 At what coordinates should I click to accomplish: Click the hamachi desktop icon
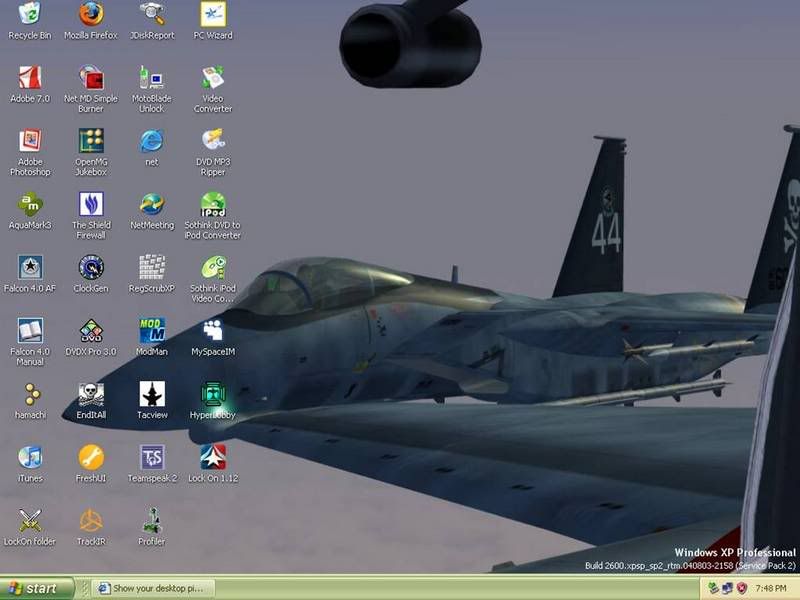coord(30,394)
